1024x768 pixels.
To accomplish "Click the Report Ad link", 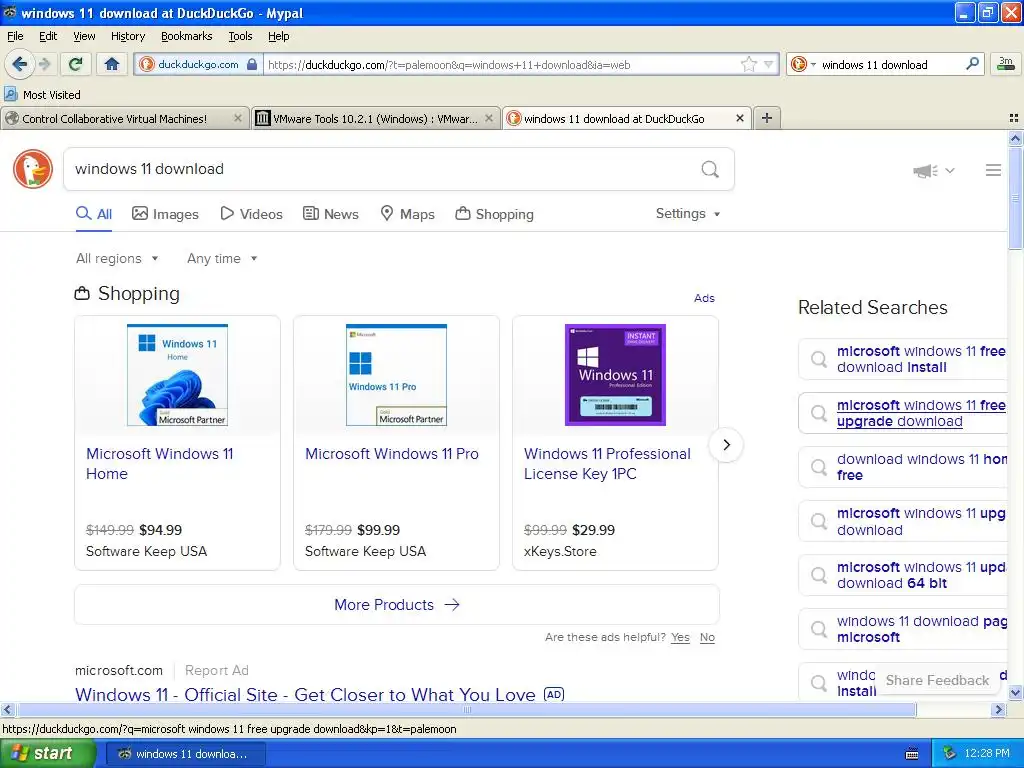I will 216,670.
